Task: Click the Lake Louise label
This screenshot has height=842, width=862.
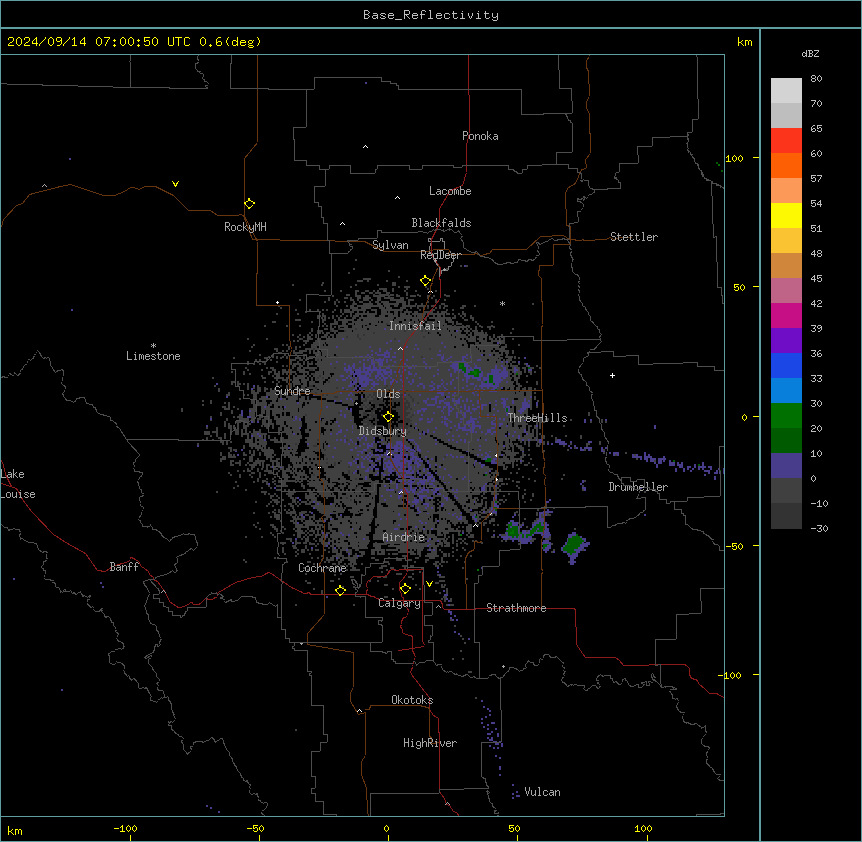Action: pos(18,484)
